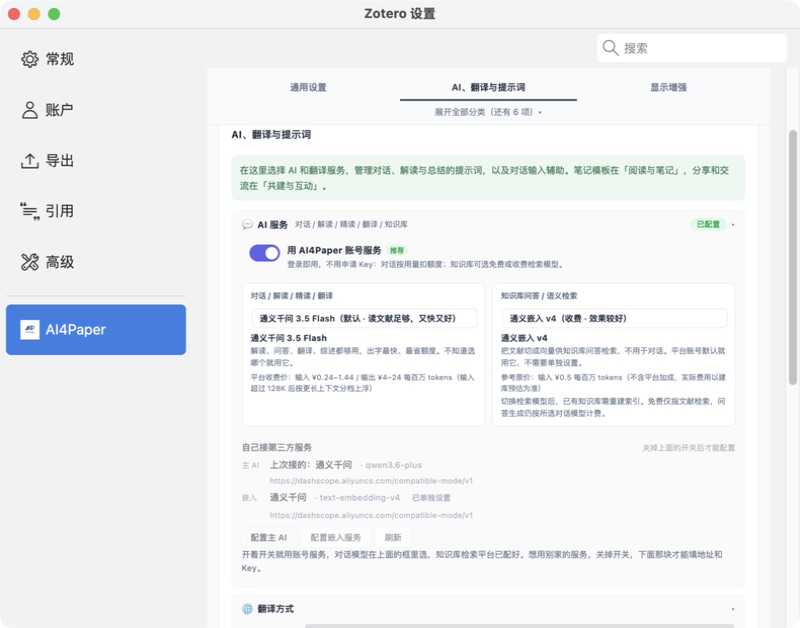This screenshot has height=628, width=800.
Task: Open the 常规 settings pane
Action: [47, 59]
